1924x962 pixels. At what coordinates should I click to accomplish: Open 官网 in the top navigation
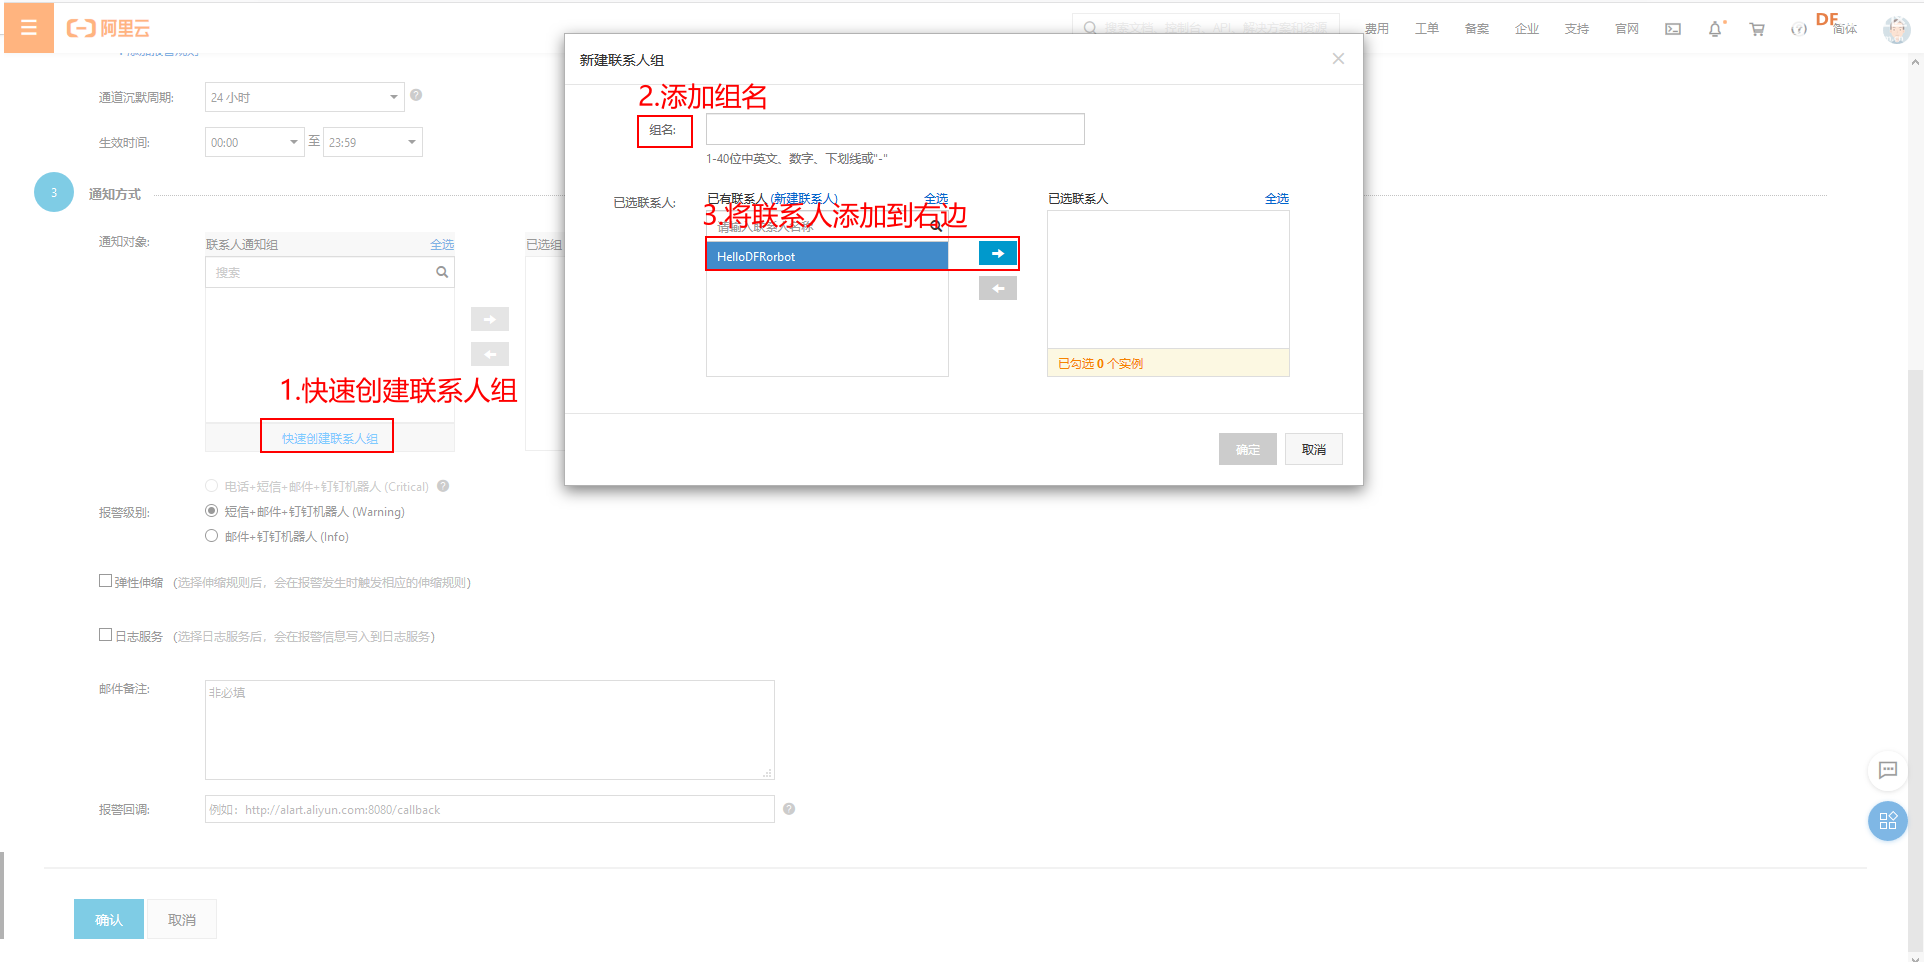tap(1627, 29)
